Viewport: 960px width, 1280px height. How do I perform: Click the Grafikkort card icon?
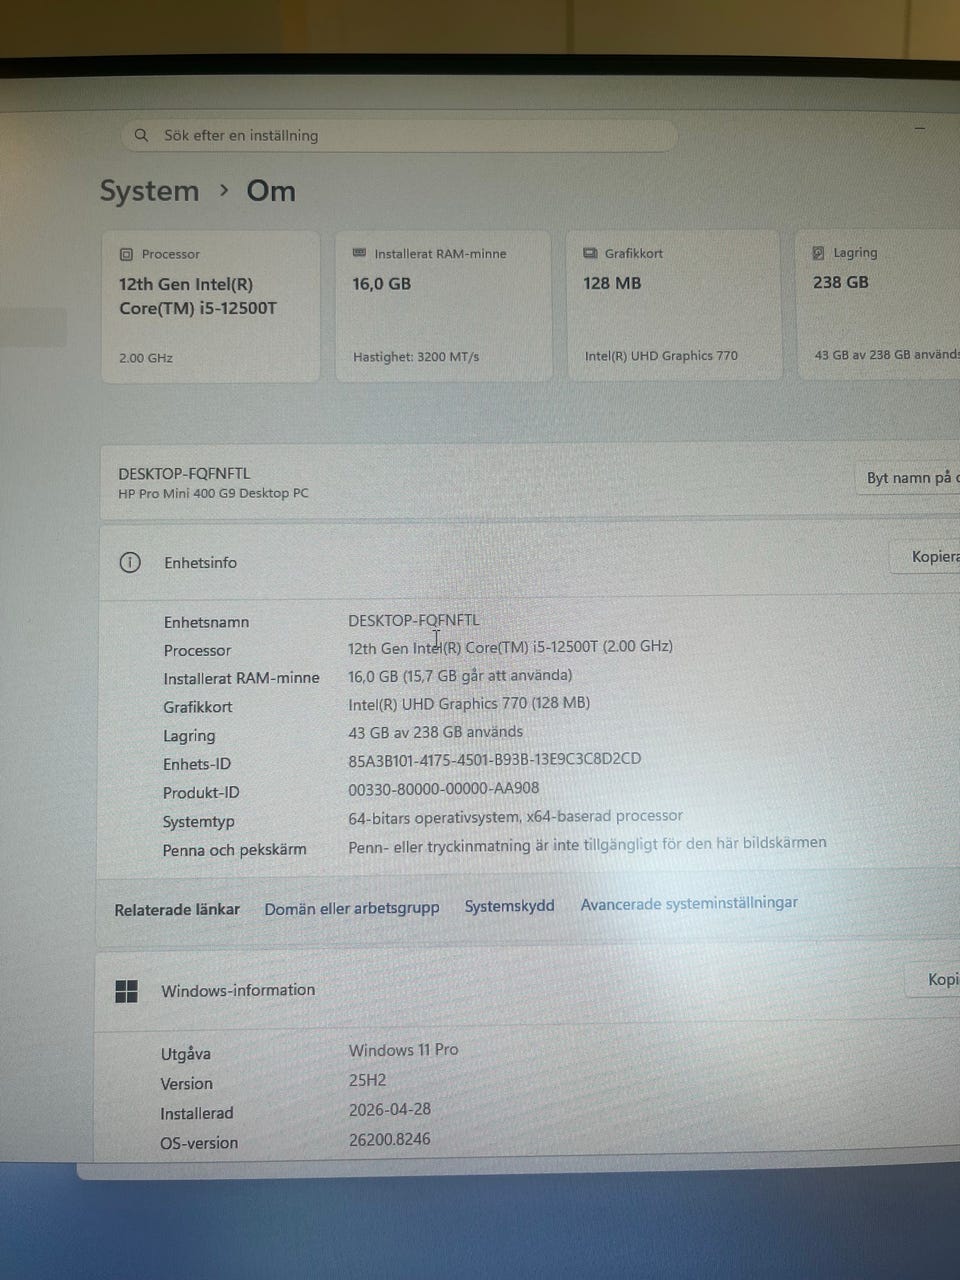pyautogui.click(x=590, y=254)
